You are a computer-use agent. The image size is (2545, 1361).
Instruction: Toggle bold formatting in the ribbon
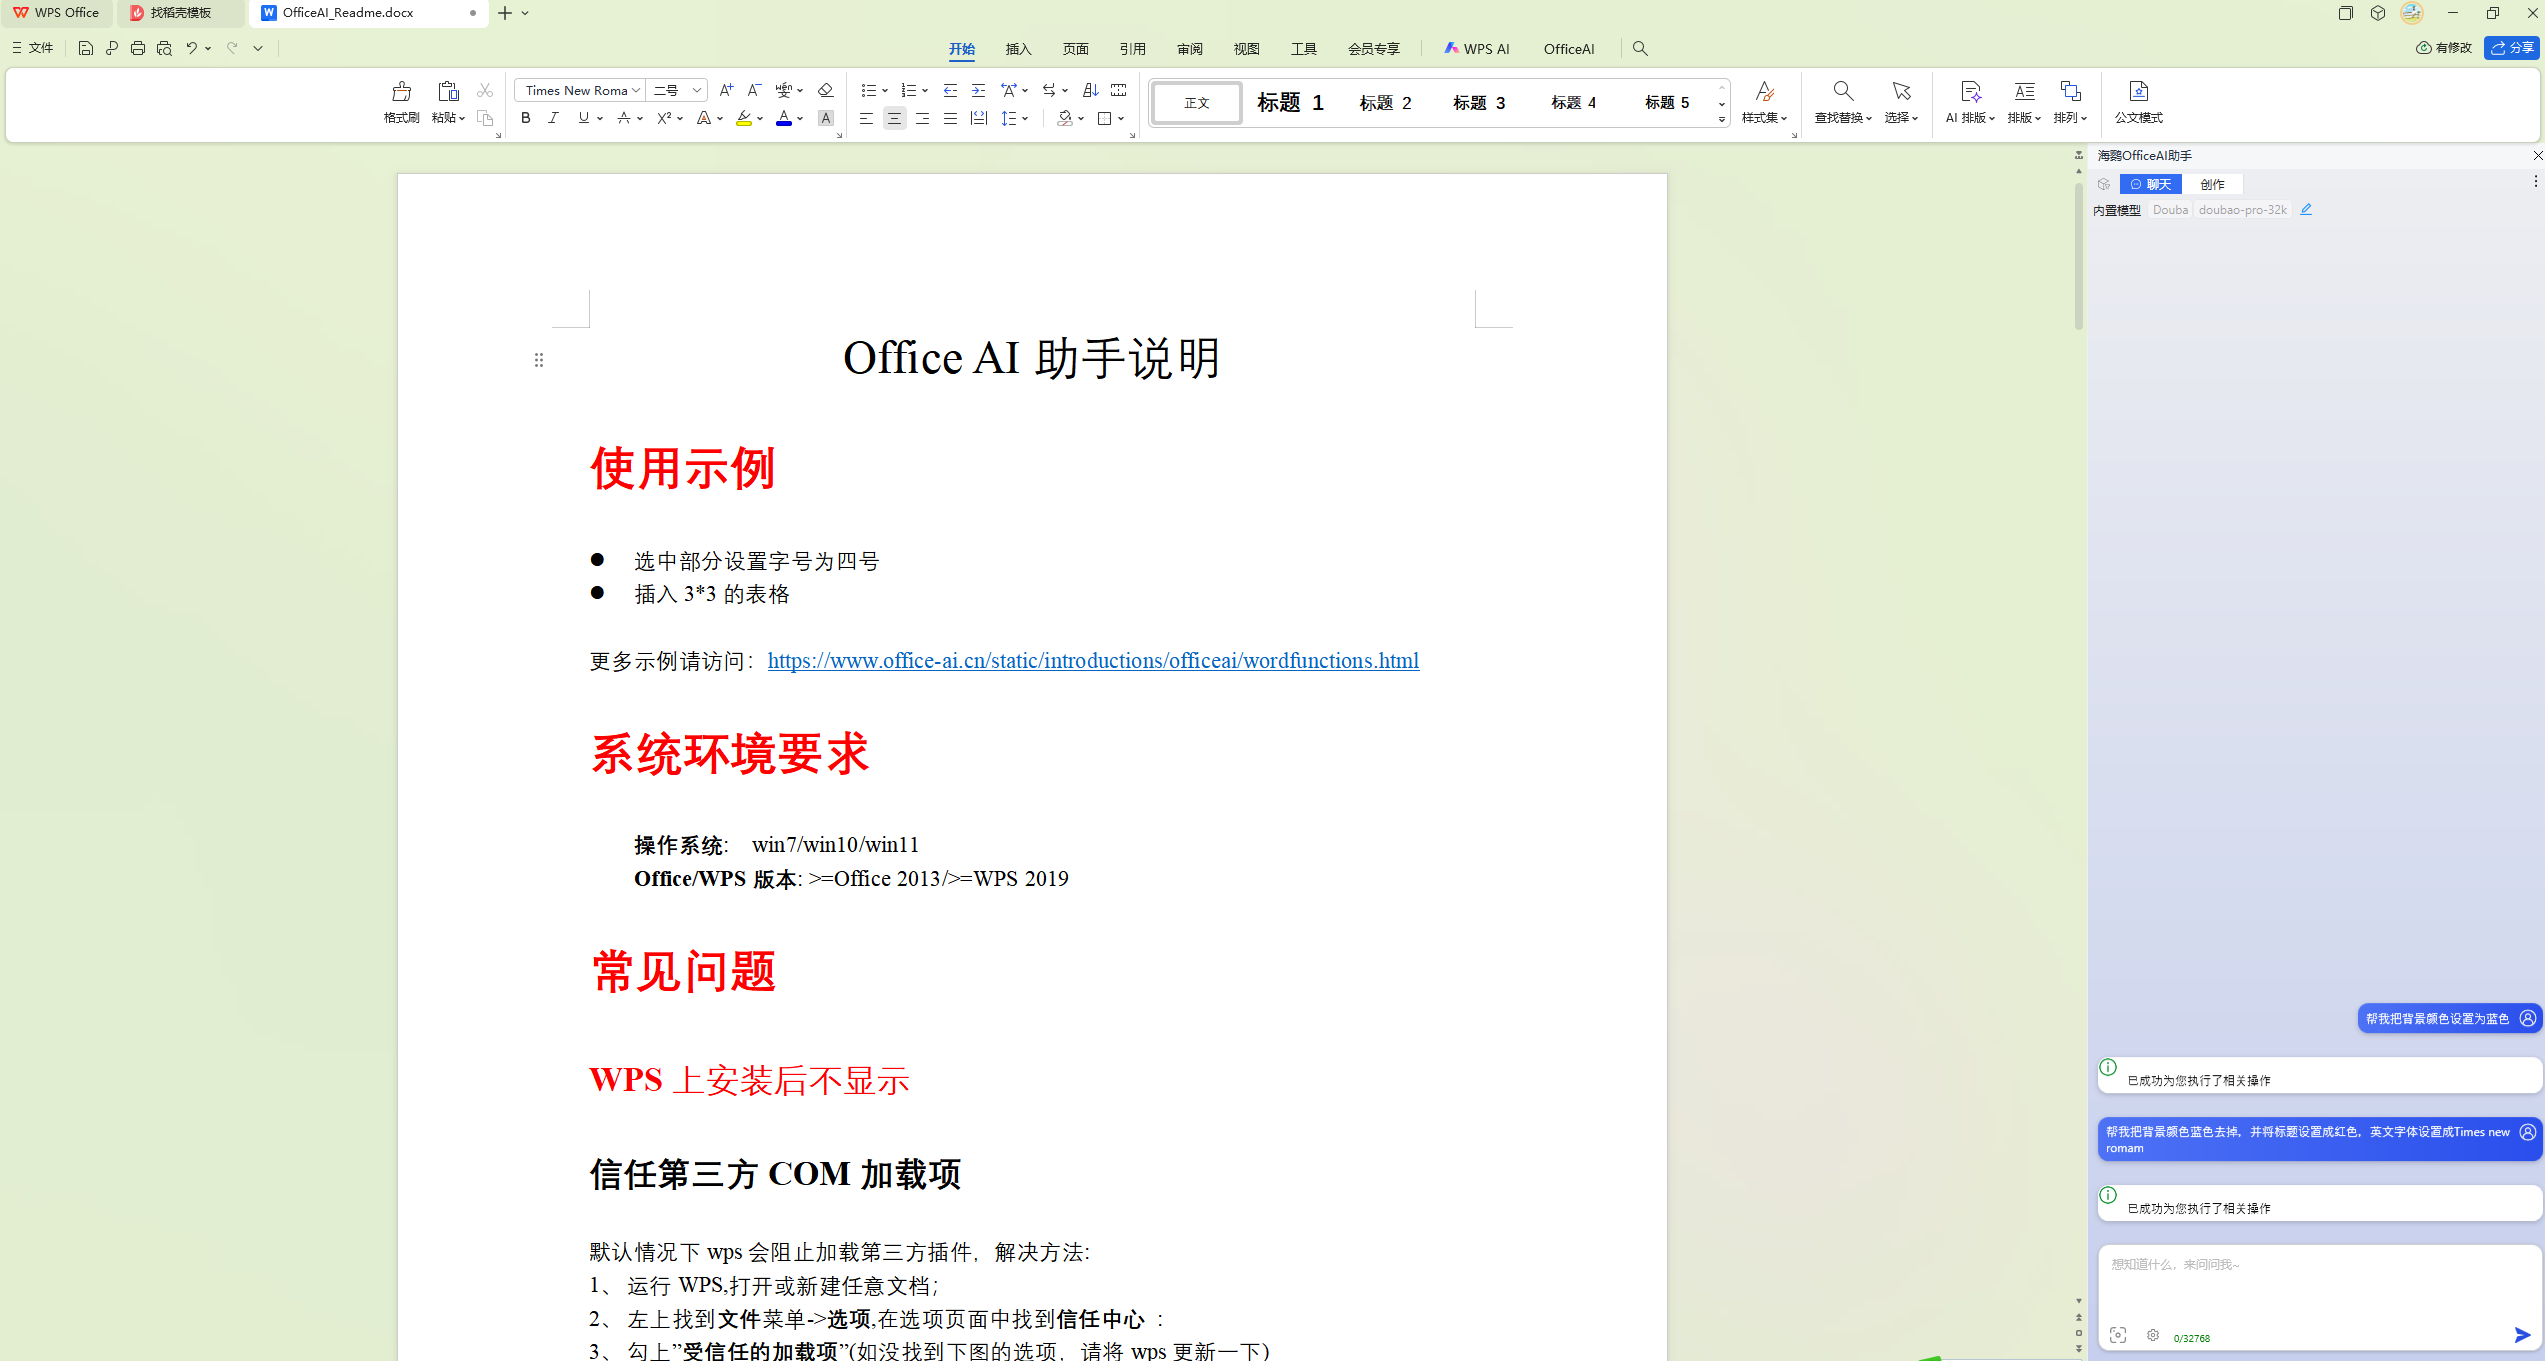tap(525, 118)
